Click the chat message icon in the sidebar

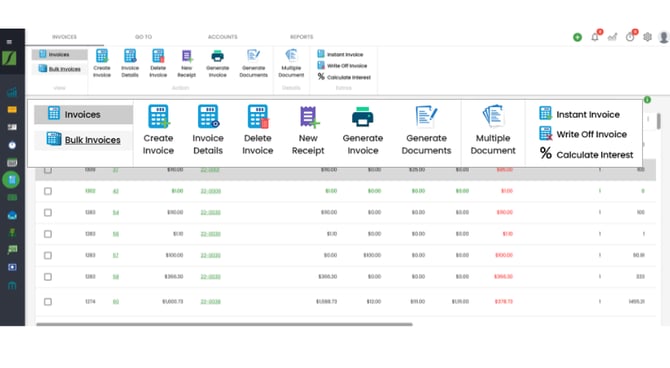[12, 250]
